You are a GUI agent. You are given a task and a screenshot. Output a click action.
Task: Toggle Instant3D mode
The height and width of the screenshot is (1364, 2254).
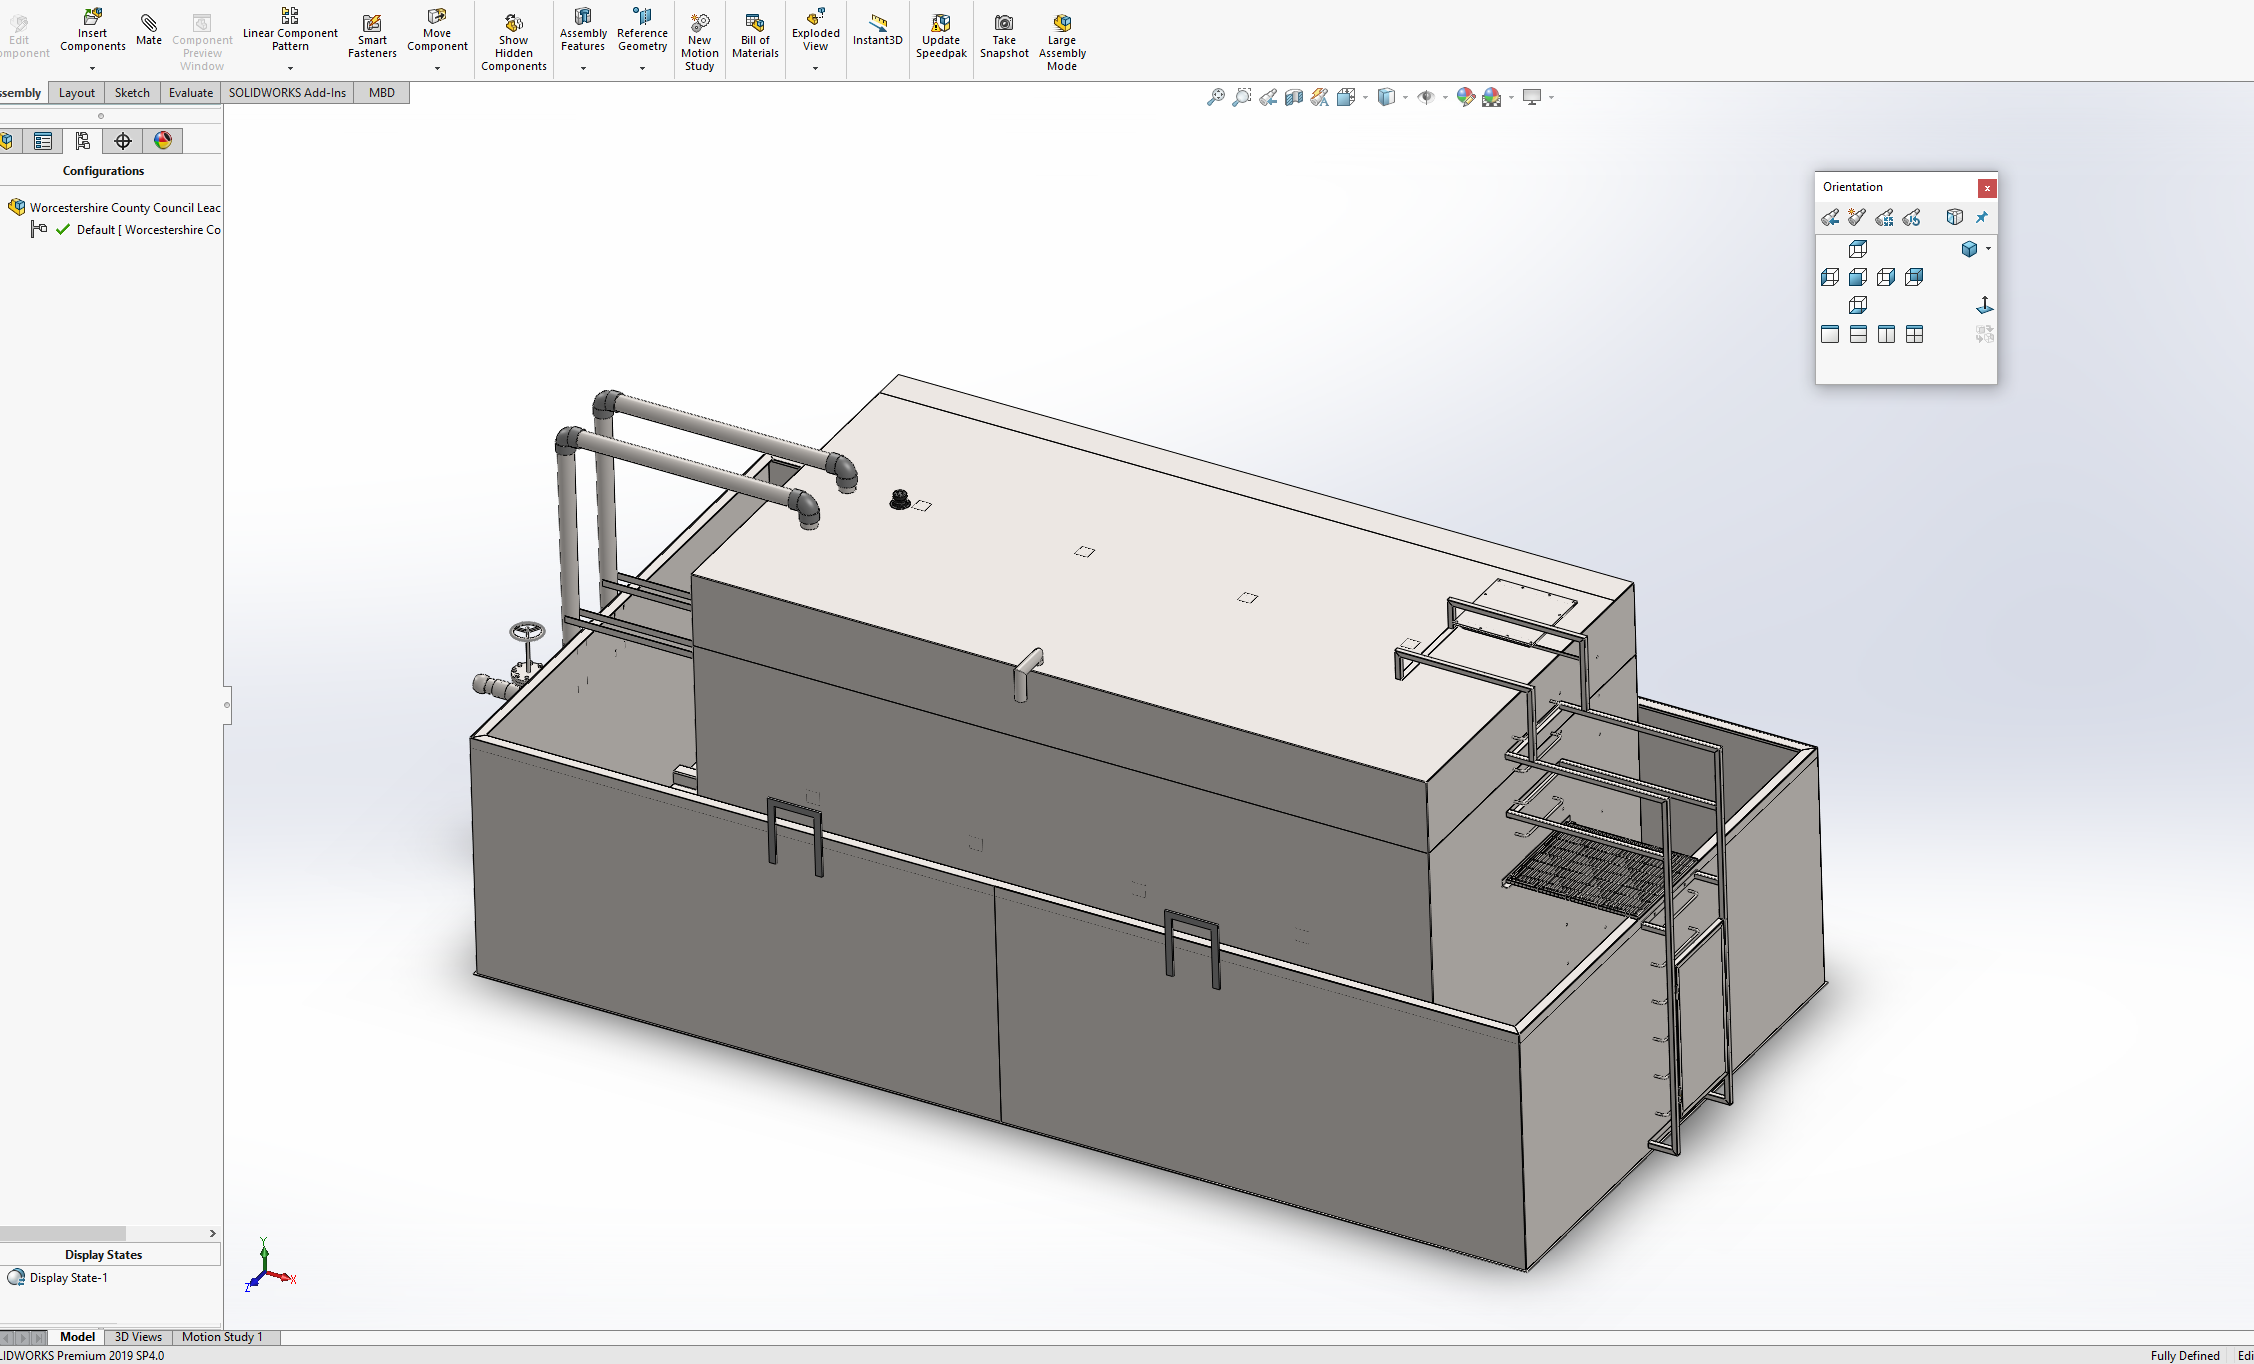tap(877, 29)
